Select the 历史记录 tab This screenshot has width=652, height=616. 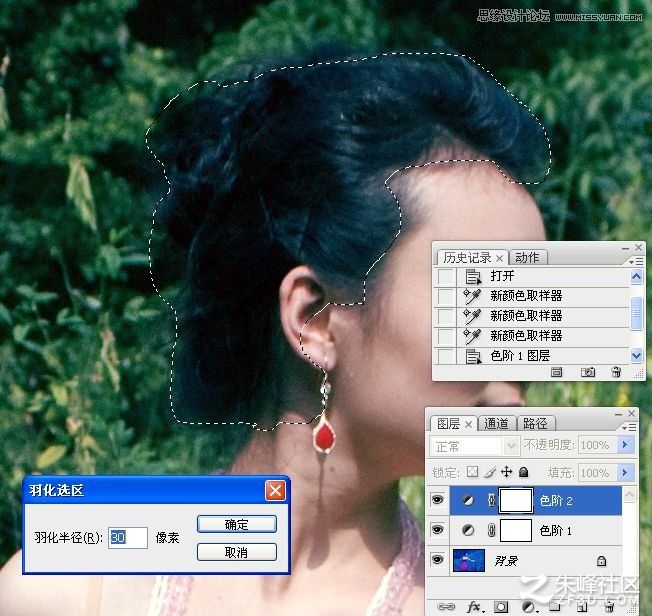point(467,257)
